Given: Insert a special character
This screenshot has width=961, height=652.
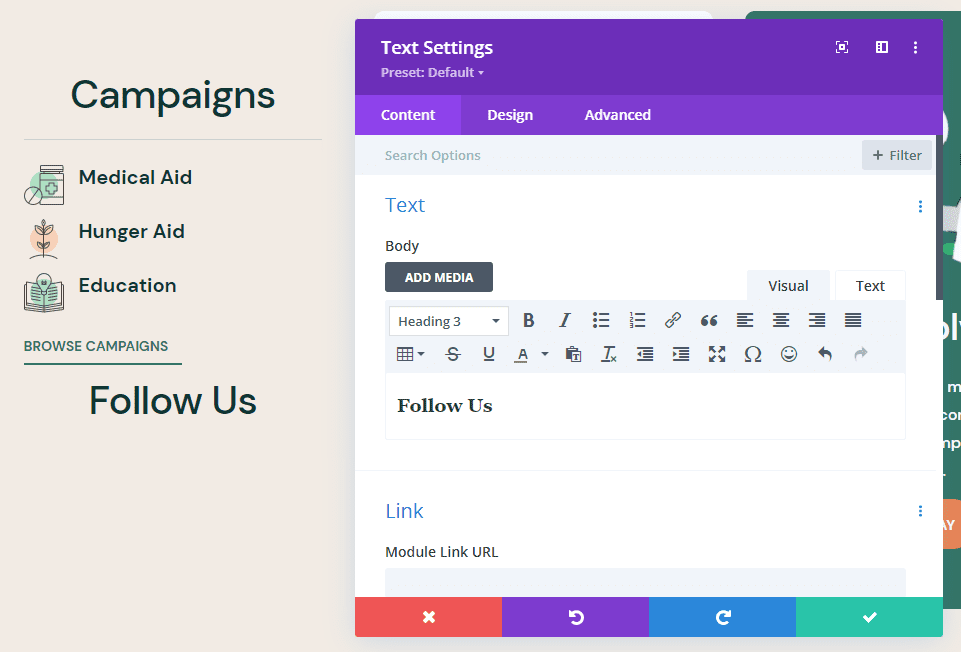Looking at the screenshot, I should (x=753, y=353).
